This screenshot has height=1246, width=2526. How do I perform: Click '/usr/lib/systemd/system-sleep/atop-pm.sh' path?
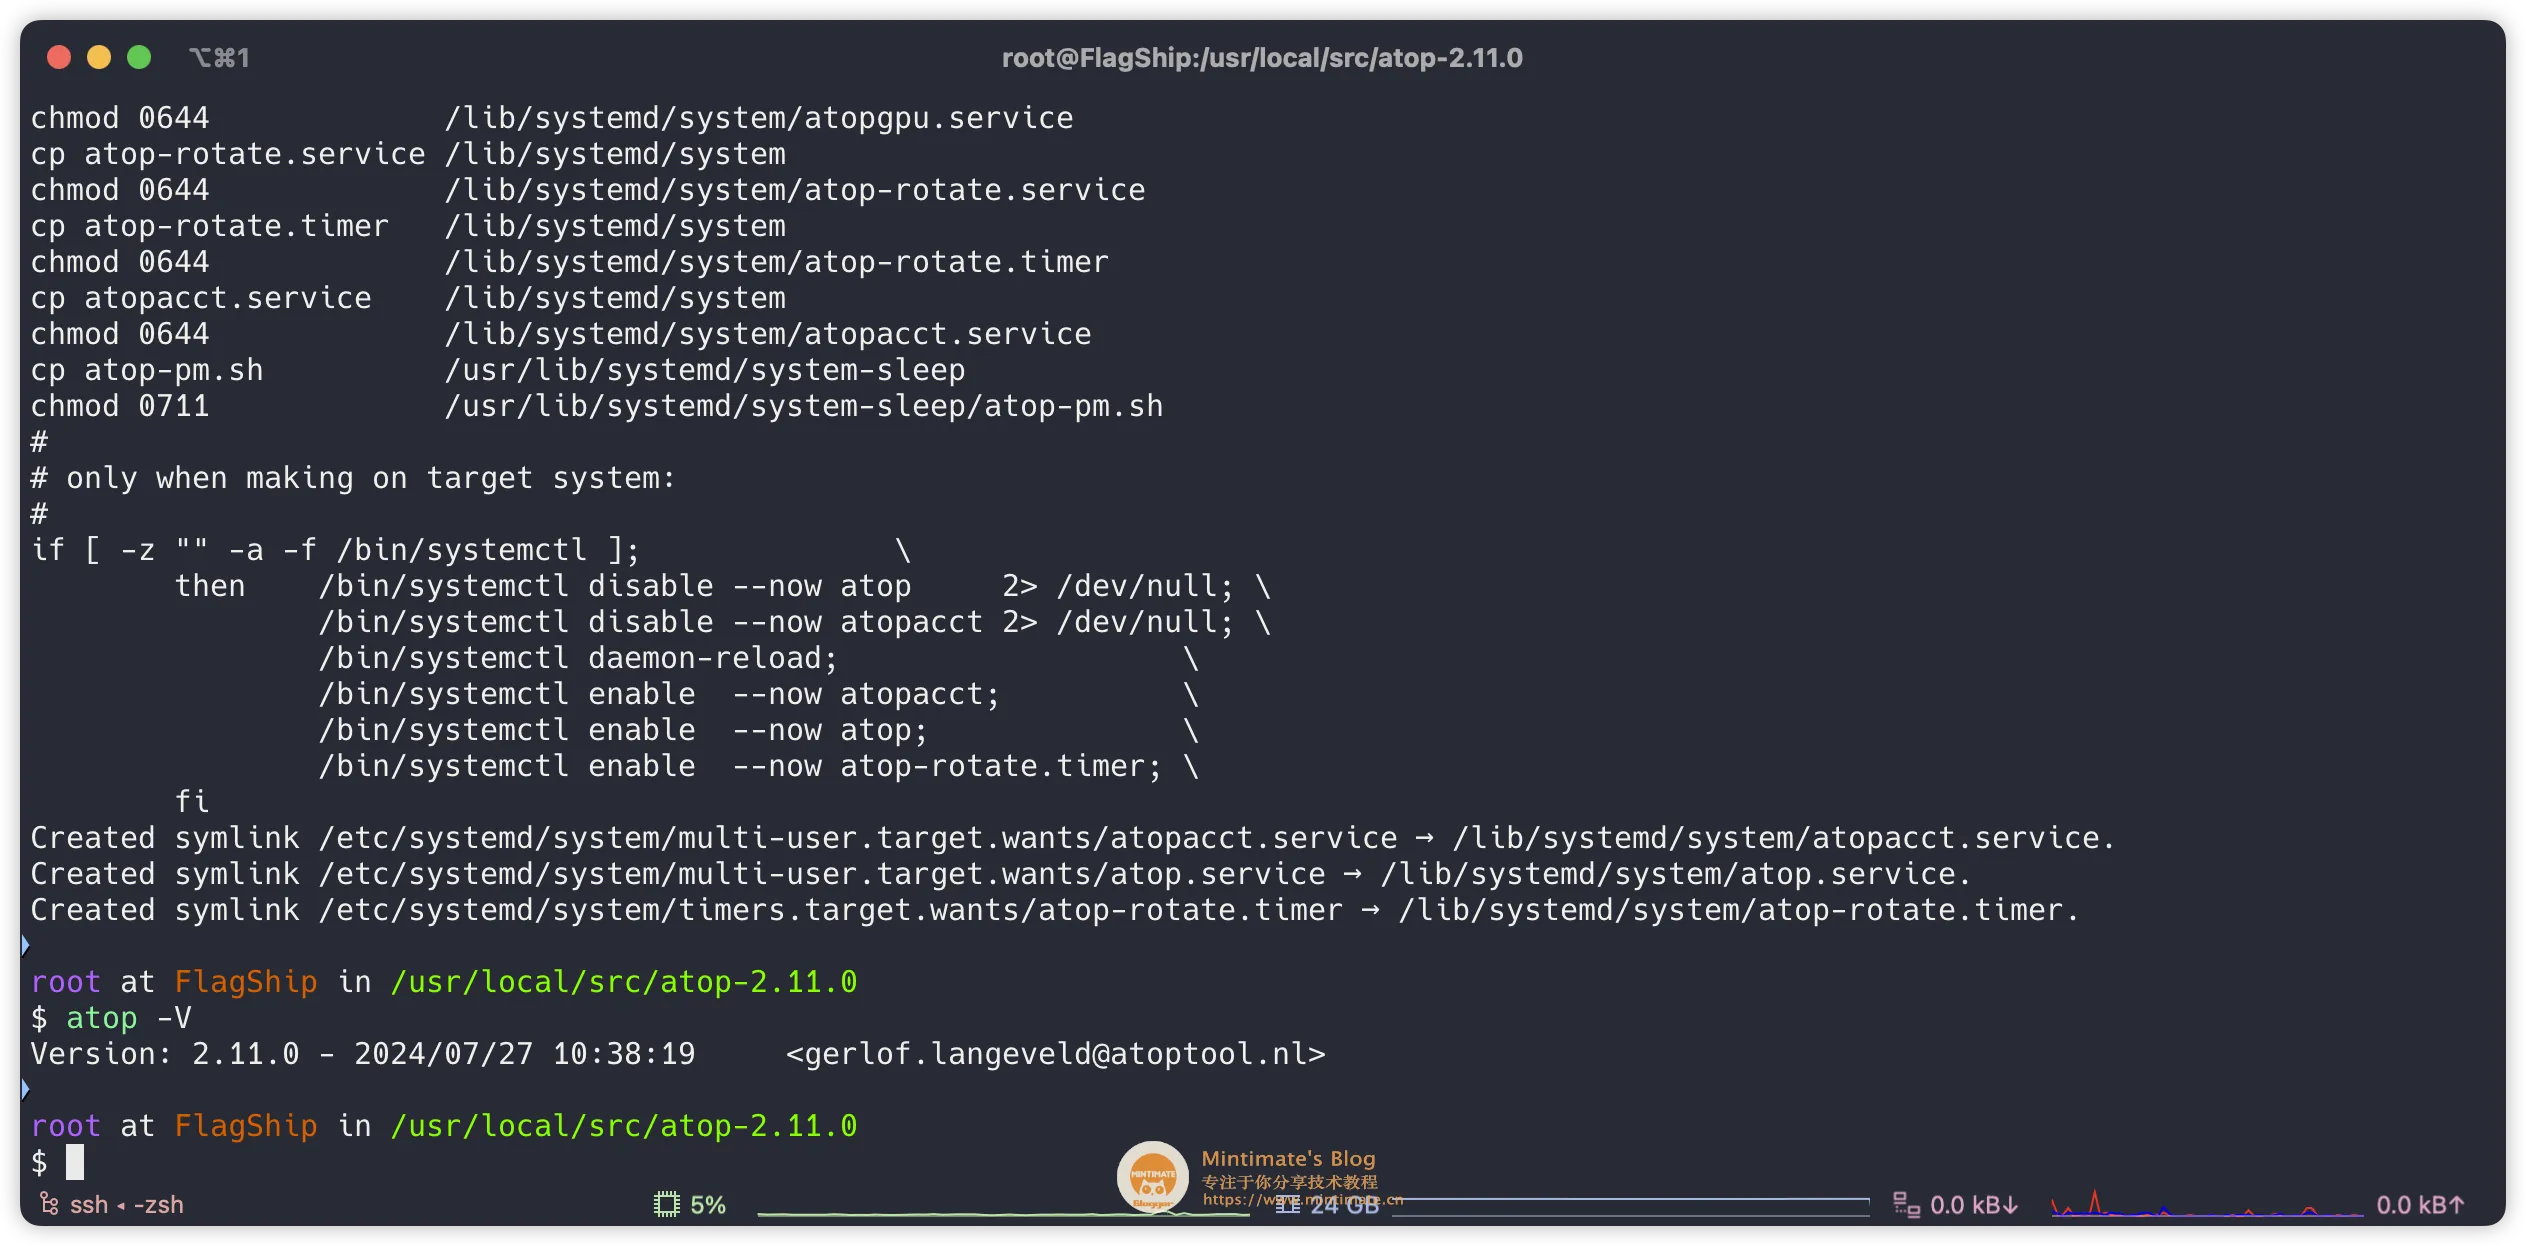(x=803, y=406)
